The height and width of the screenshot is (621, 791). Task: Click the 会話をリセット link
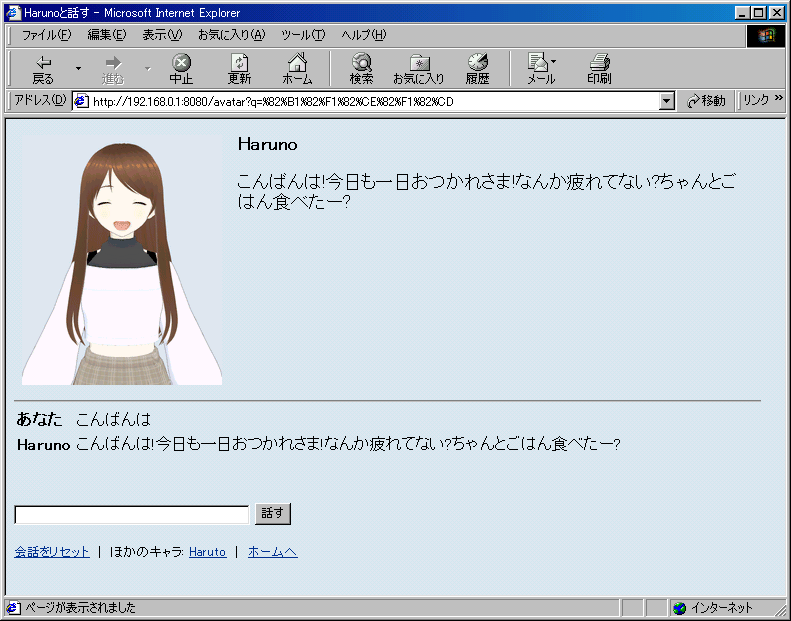tap(52, 552)
